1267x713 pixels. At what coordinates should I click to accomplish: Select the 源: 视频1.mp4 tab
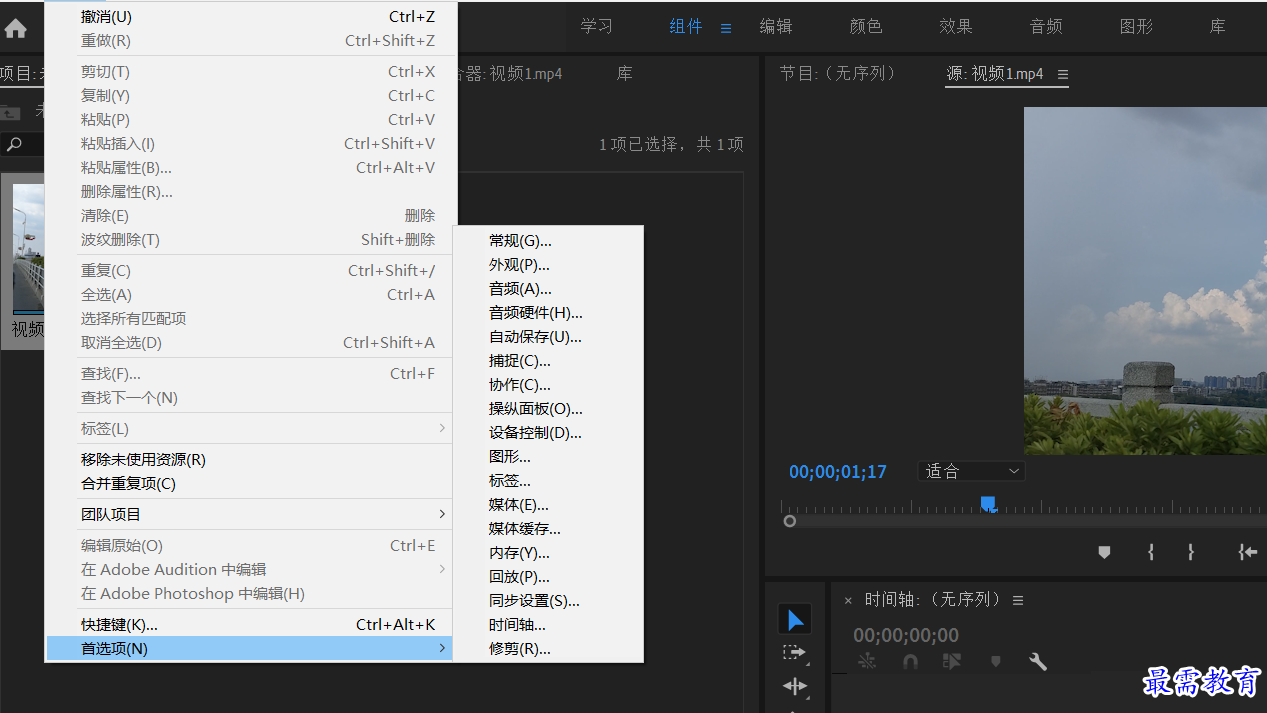(995, 73)
